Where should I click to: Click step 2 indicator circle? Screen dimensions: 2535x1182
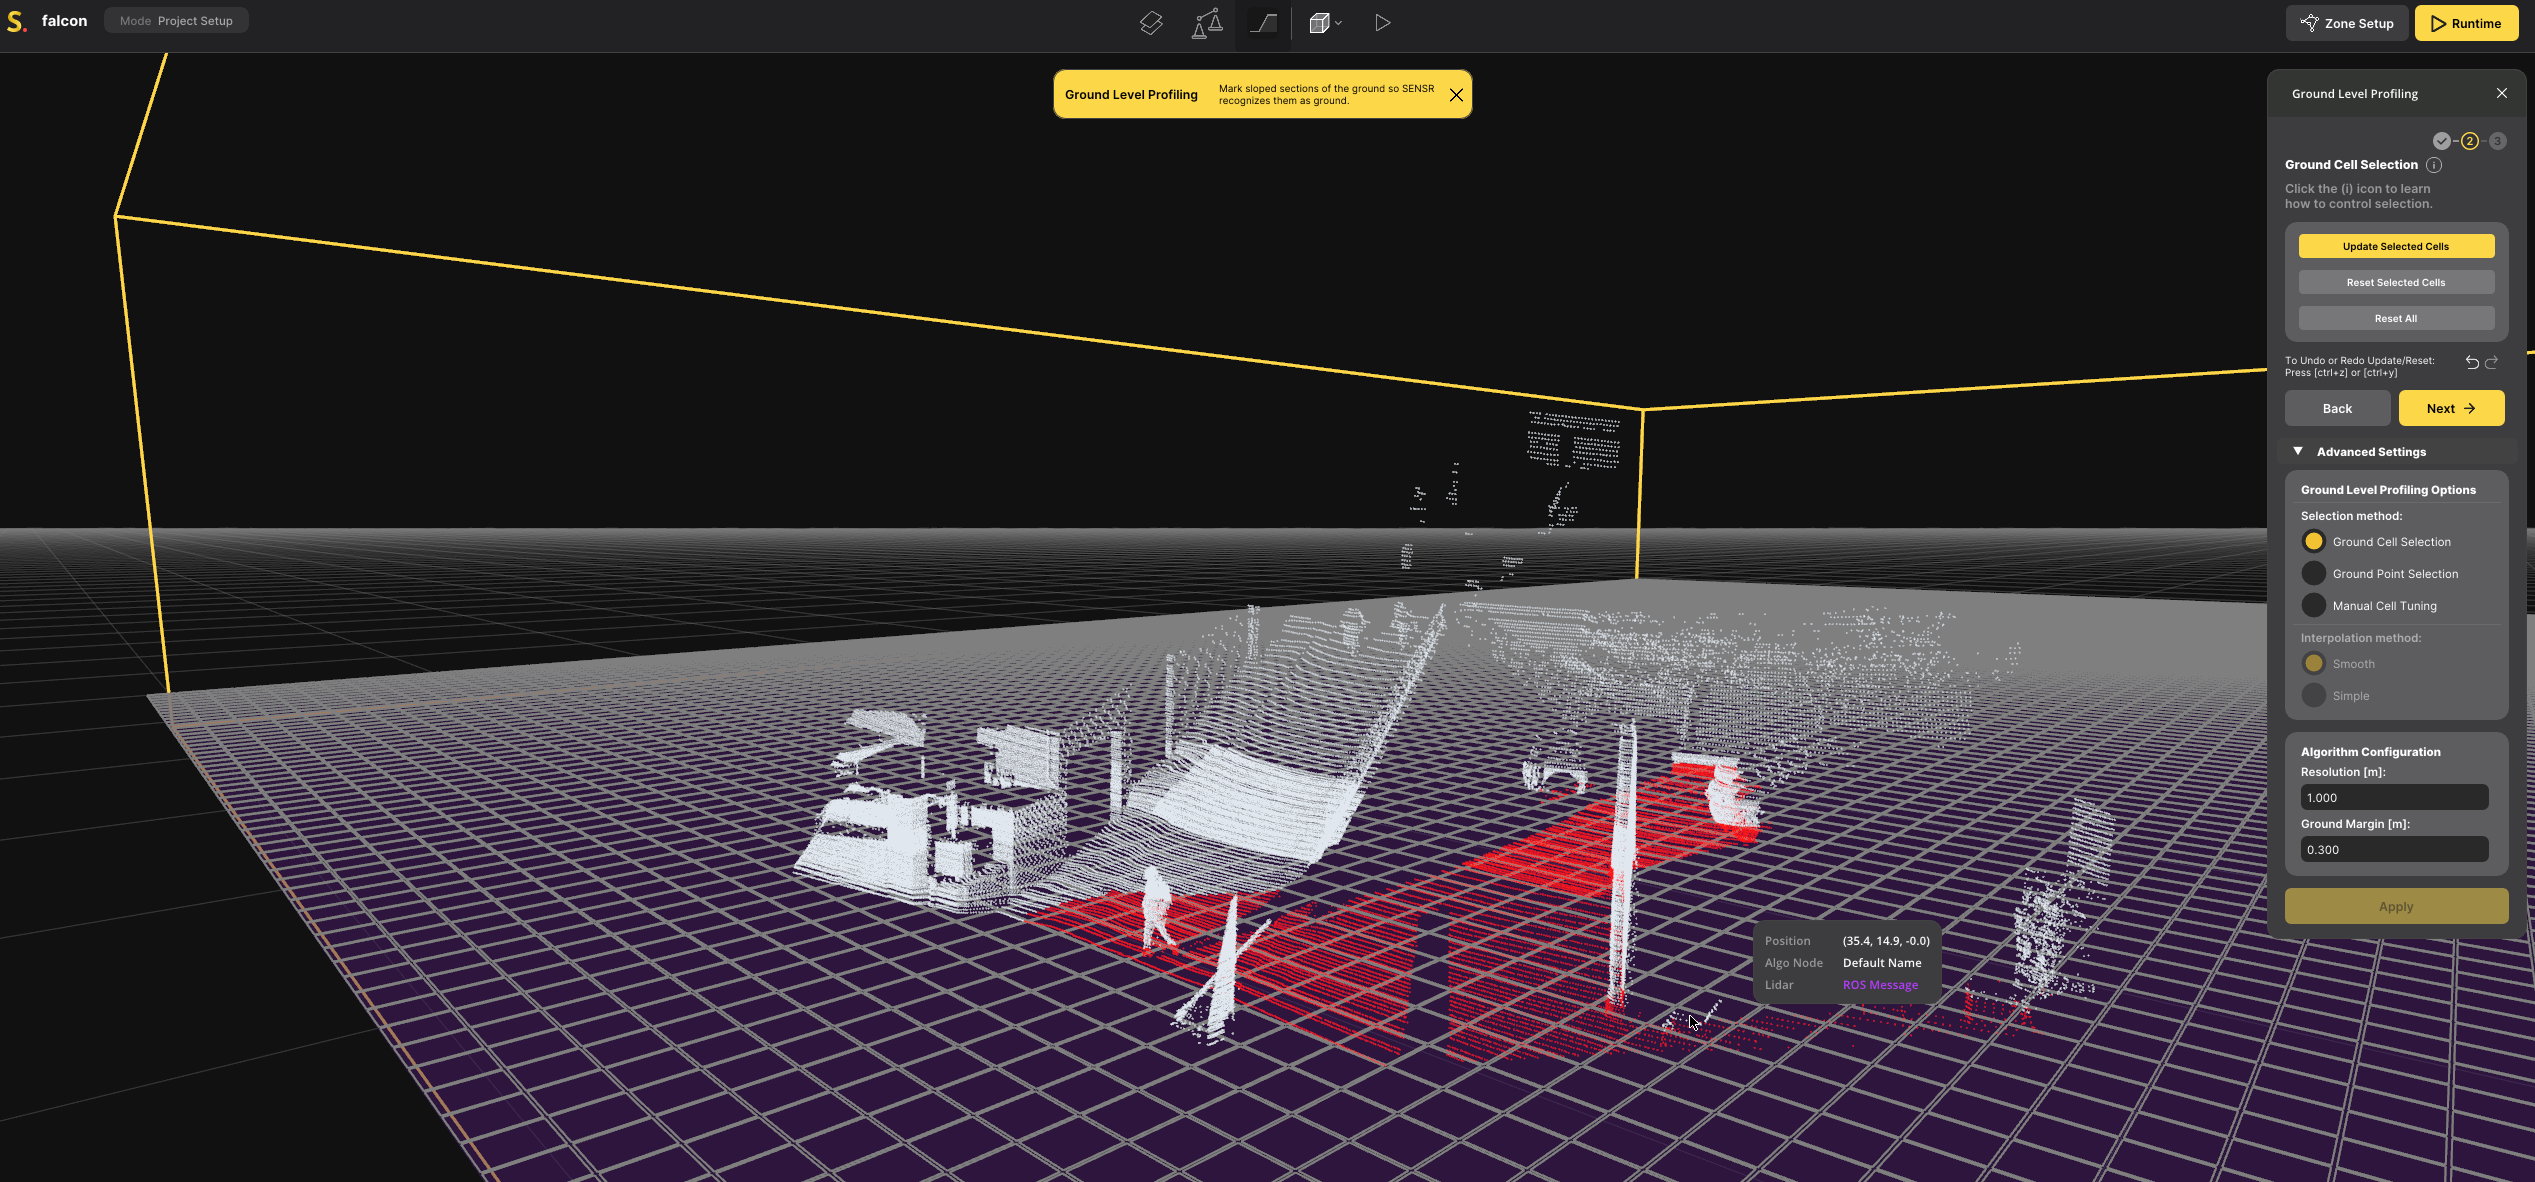click(2470, 141)
